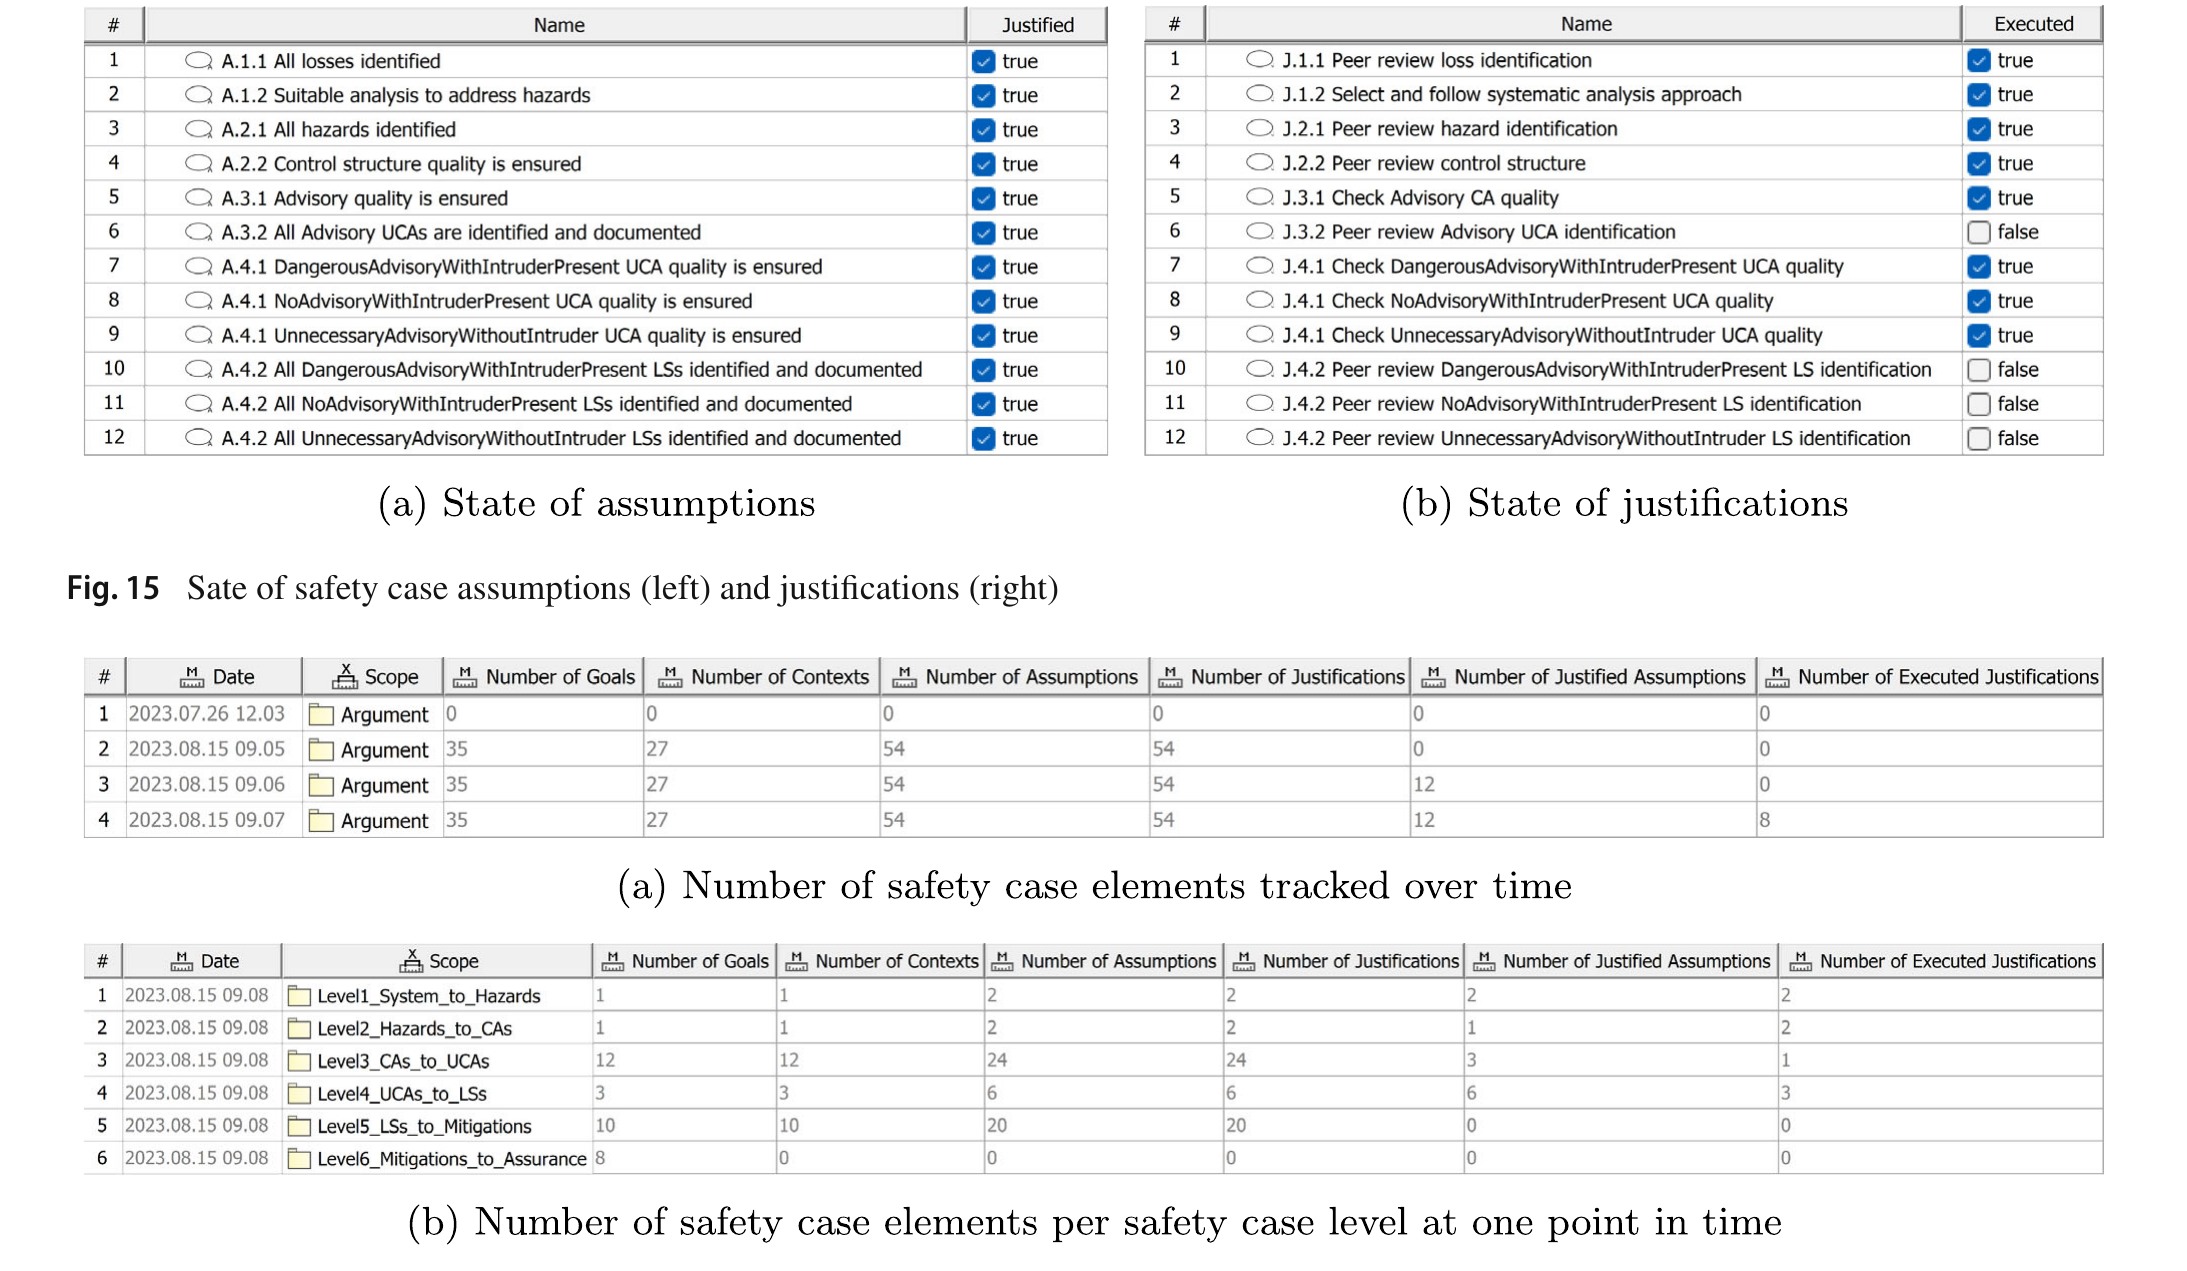Click the A.1.1 All losses identified element icon
Screen dimensions: 2187x1271
[x=199, y=61]
